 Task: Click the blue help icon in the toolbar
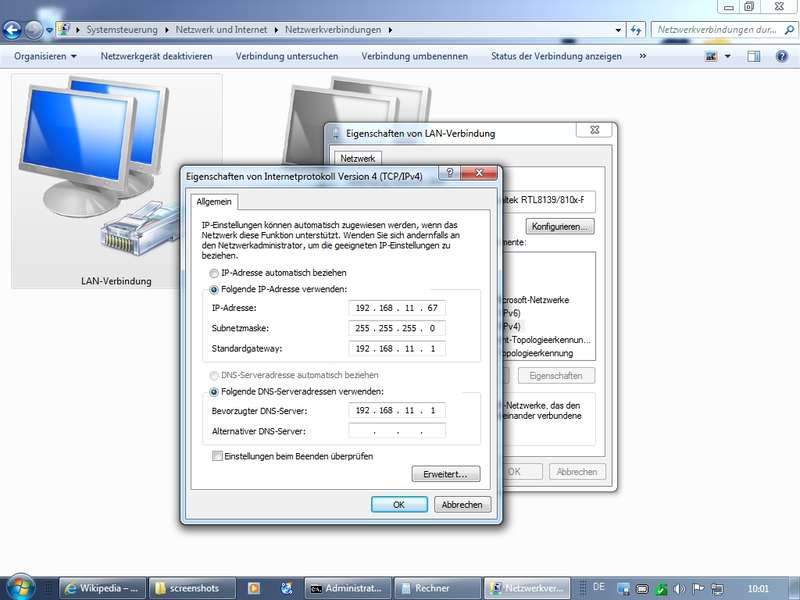click(781, 56)
